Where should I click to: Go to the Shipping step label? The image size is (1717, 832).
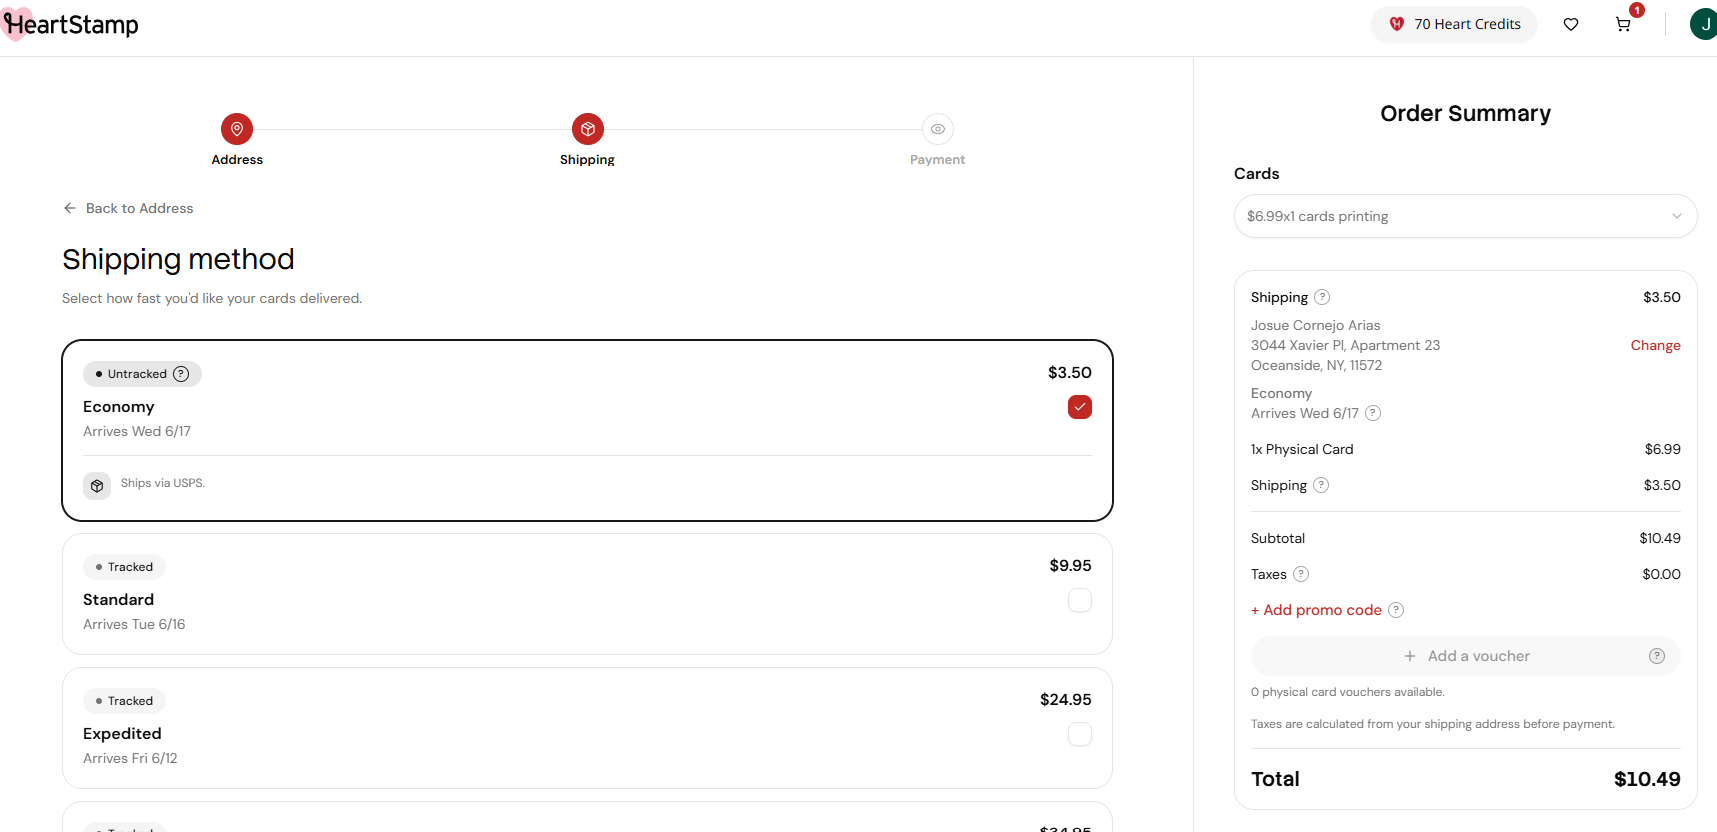587,160
